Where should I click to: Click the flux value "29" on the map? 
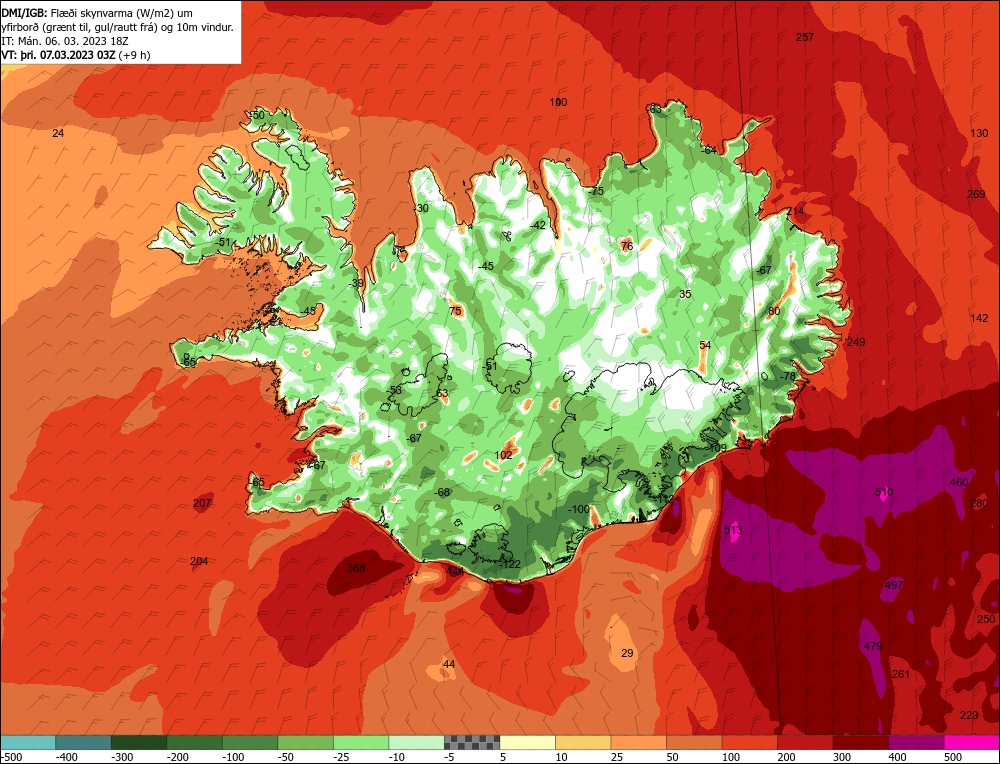pyautogui.click(x=627, y=653)
